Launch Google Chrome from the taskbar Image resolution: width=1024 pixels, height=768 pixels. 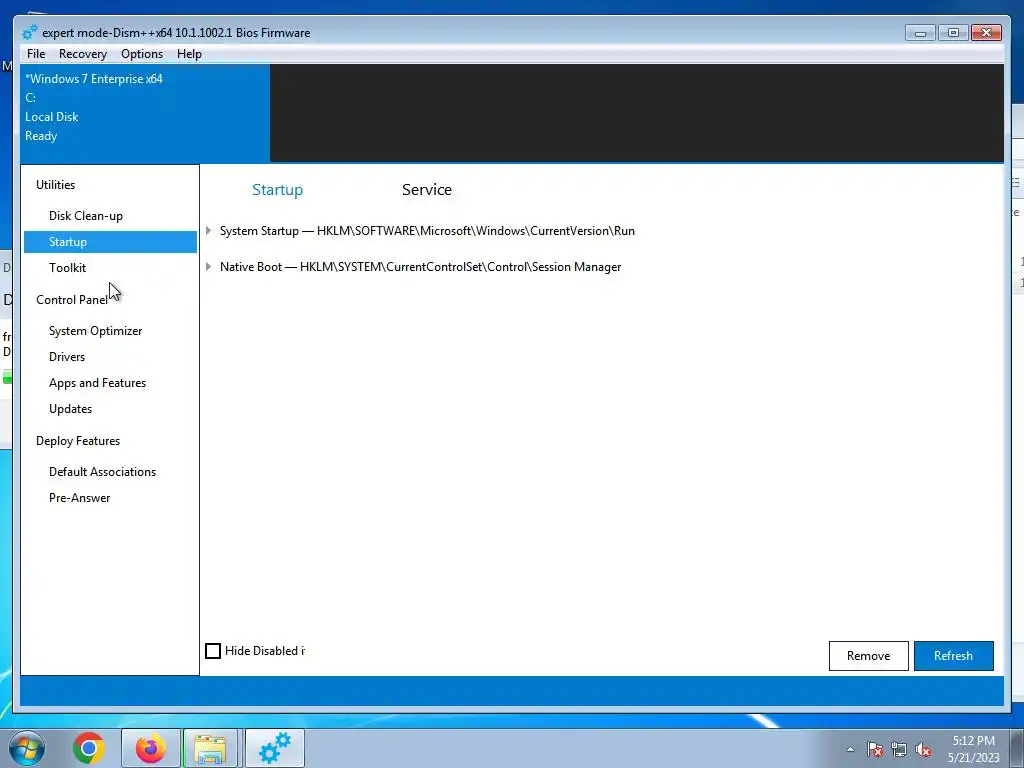tap(89, 748)
